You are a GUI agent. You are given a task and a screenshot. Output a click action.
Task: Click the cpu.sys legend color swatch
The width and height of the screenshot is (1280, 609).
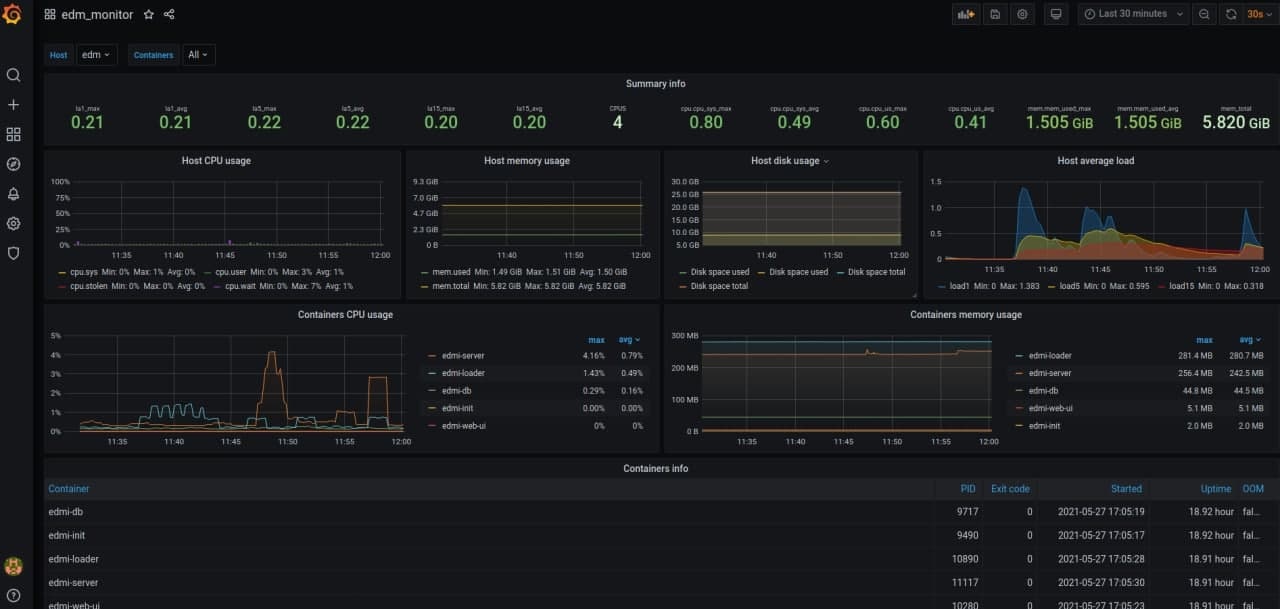(x=62, y=272)
